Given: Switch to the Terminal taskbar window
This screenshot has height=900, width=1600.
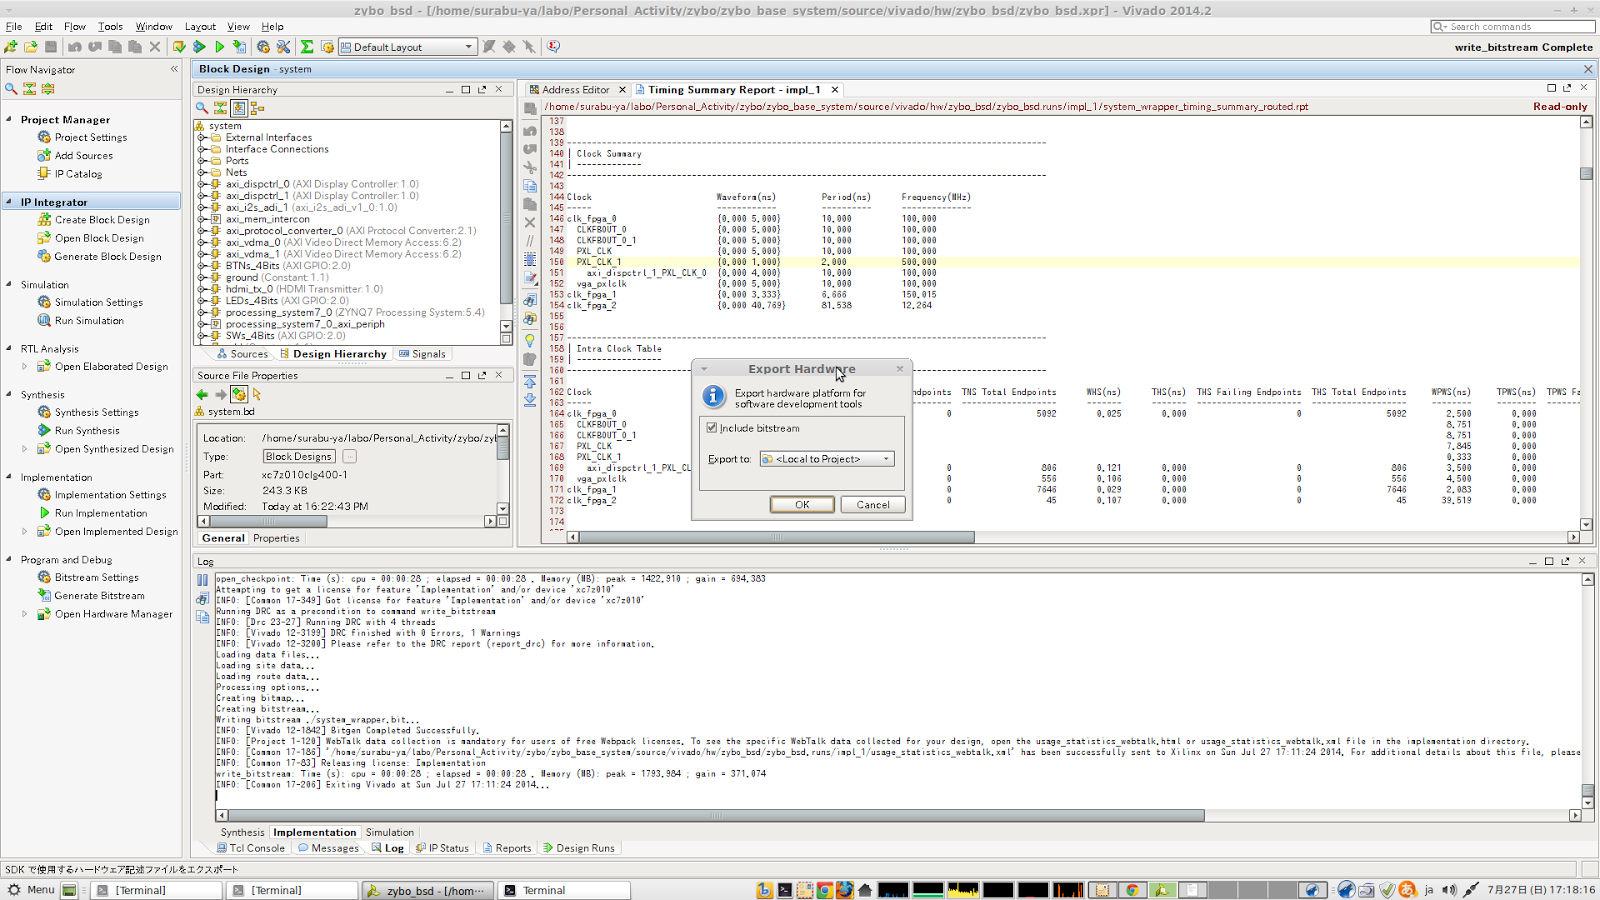Looking at the screenshot, I should tap(565, 890).
